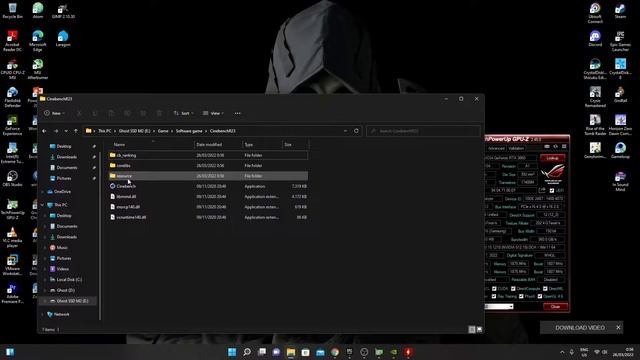640x360 pixels.
Task: Click Software game in the breadcrumb path
Action: 189,131
